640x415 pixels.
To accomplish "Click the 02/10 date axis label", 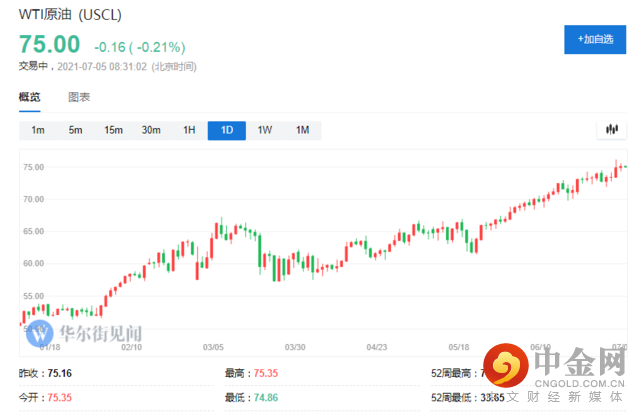I will pyautogui.click(x=131, y=347).
